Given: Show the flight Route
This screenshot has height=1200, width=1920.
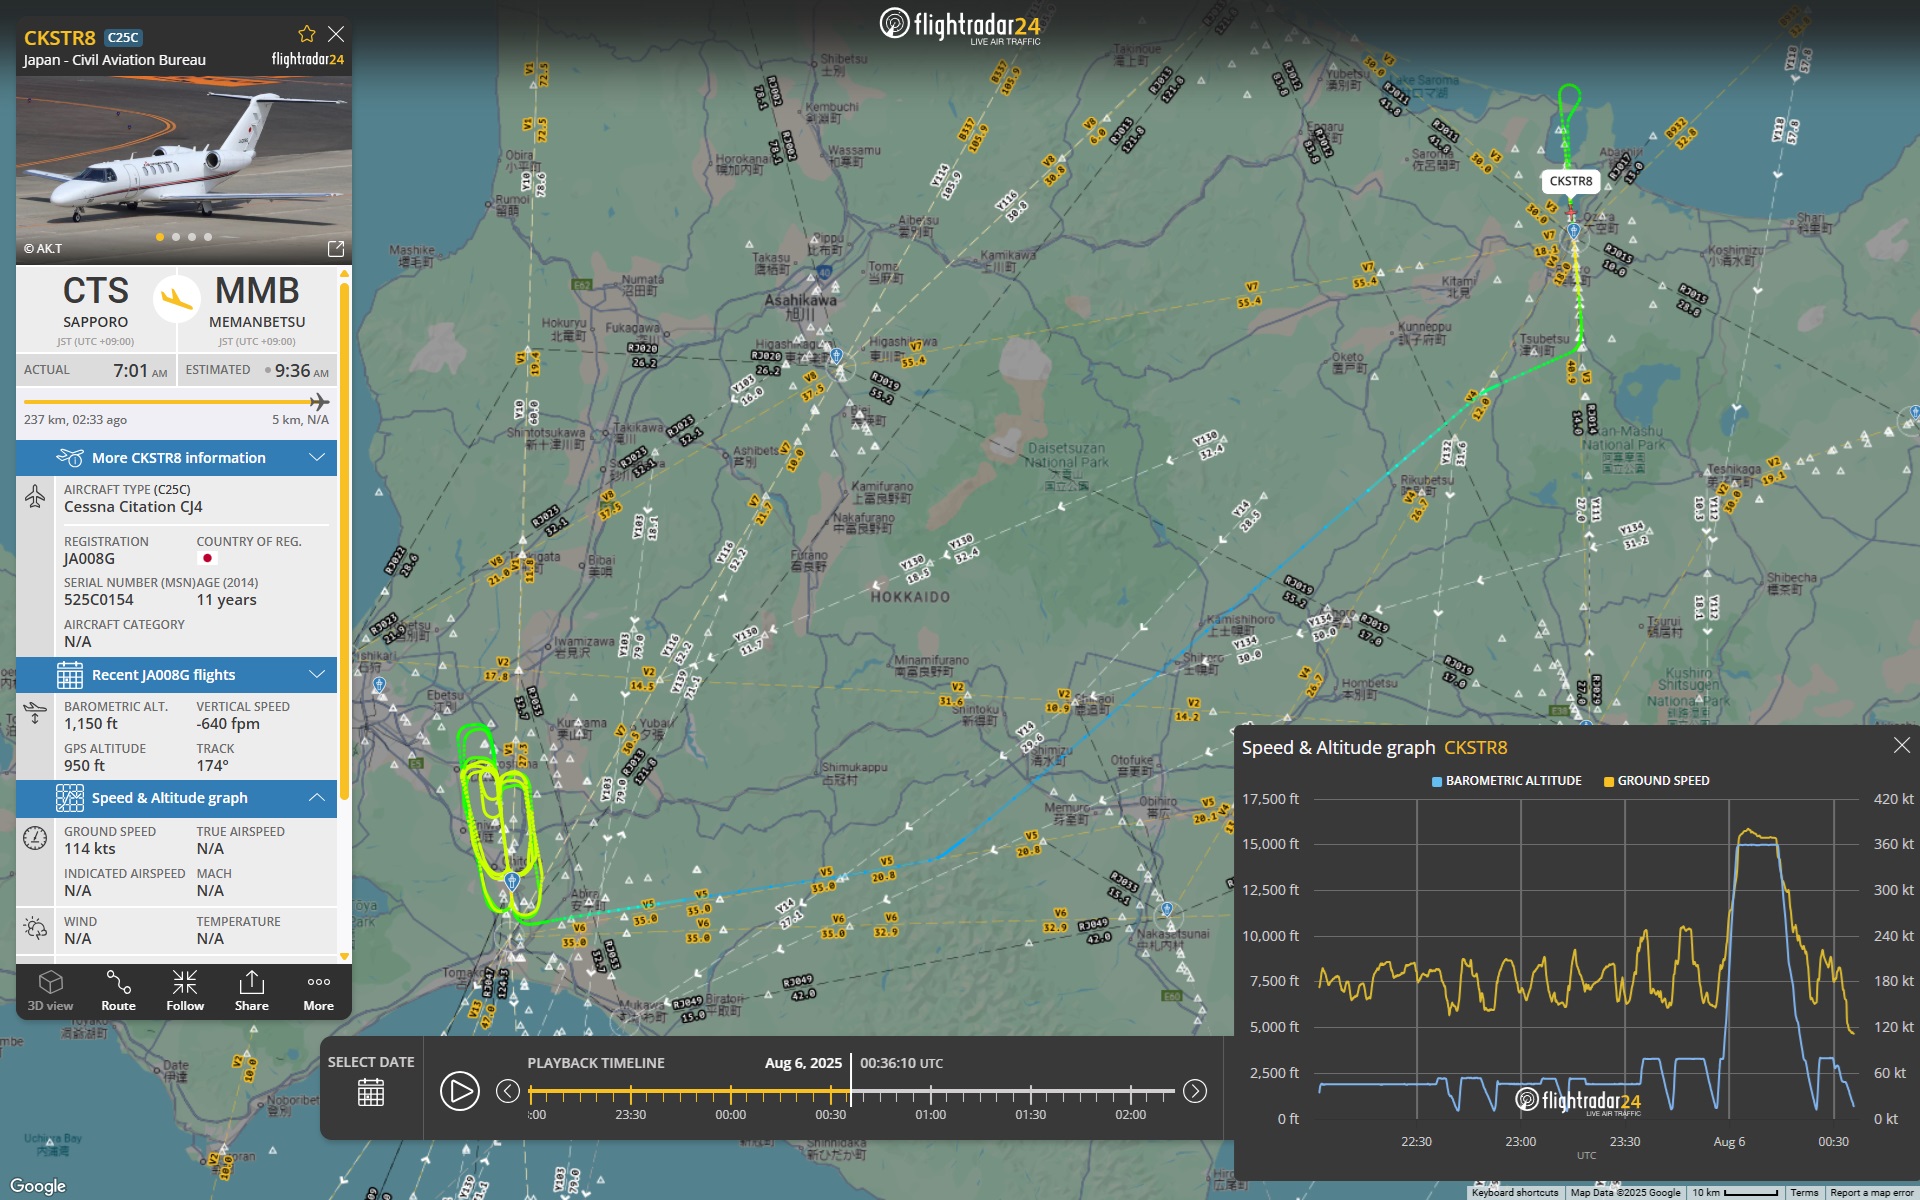Looking at the screenshot, I should point(118,991).
